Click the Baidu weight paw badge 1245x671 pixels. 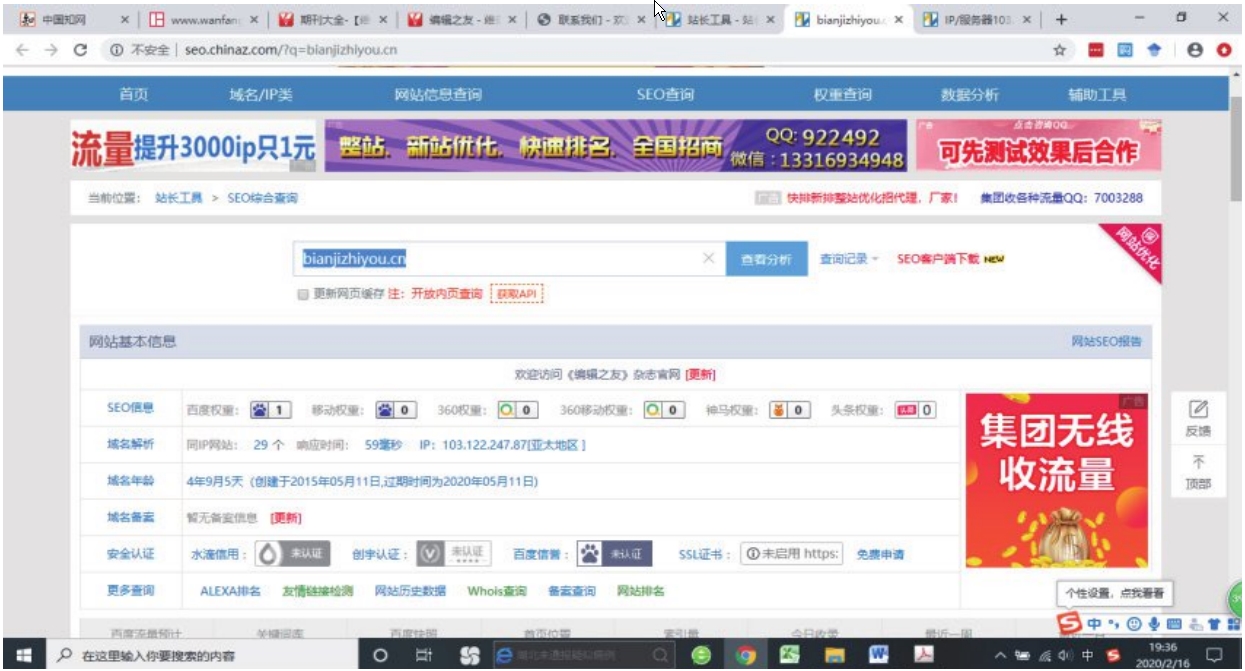coord(270,410)
